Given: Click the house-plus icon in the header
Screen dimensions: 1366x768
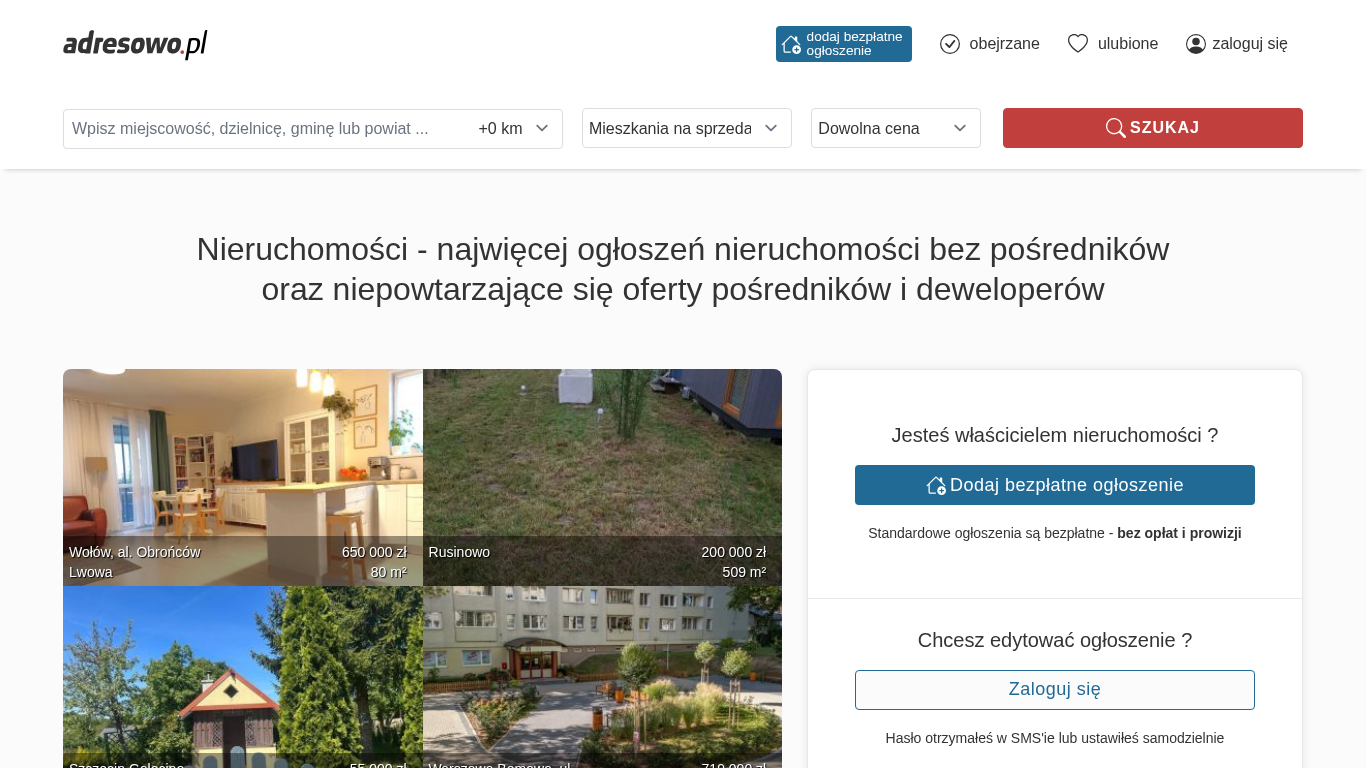Looking at the screenshot, I should coord(791,44).
